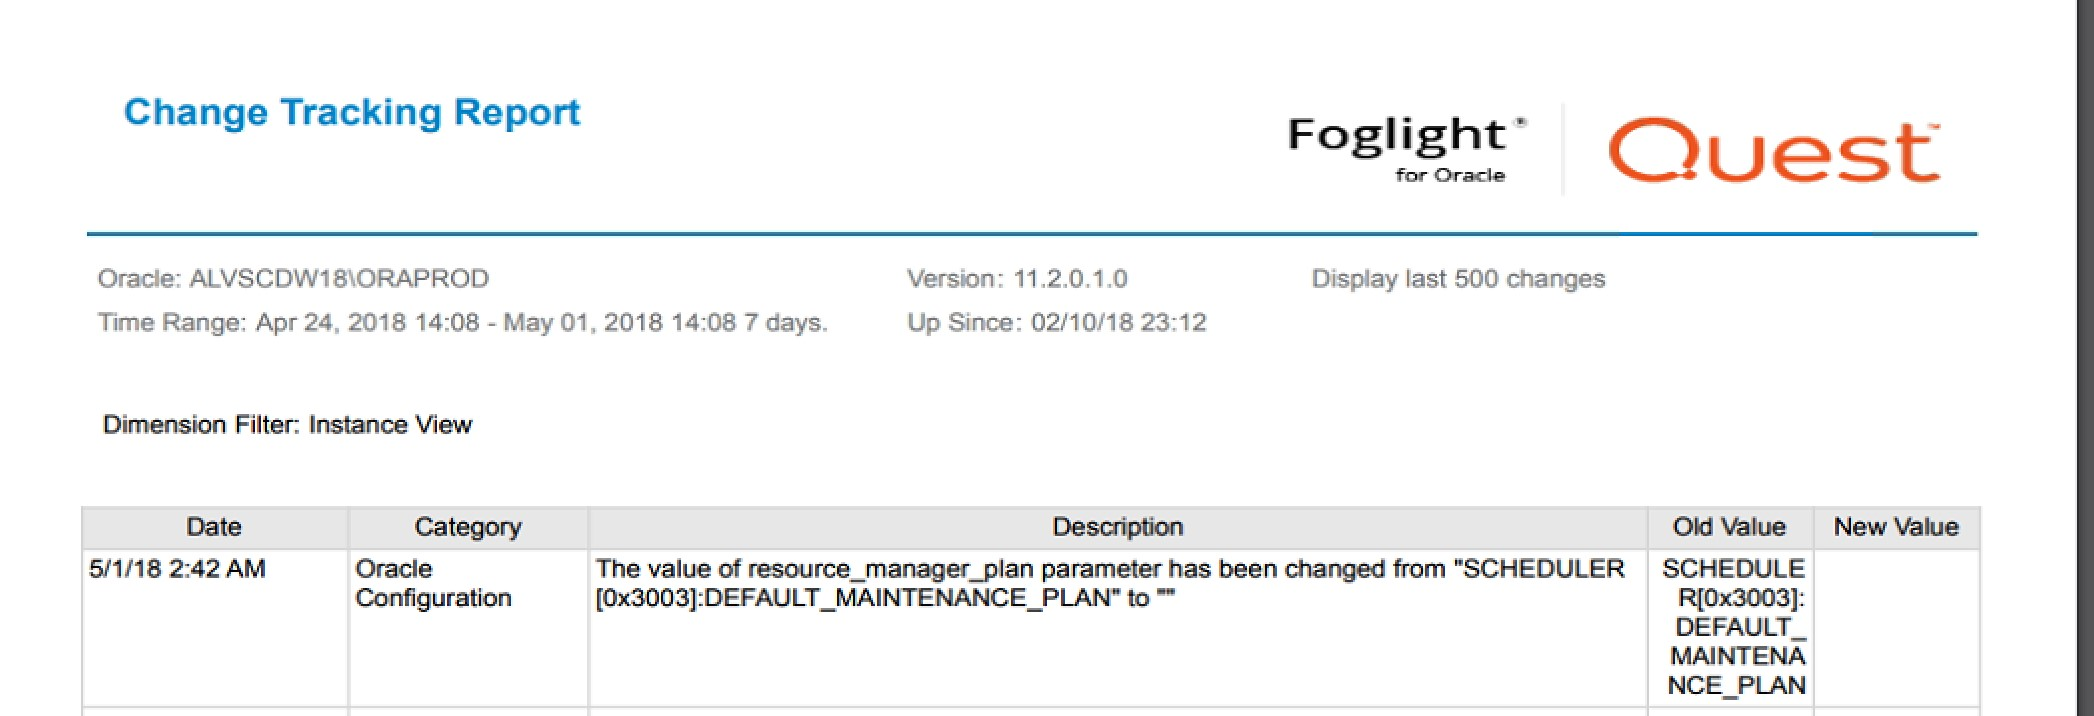This screenshot has width=2094, height=716.
Task: Click the orange Quest logo
Action: coord(1773,151)
